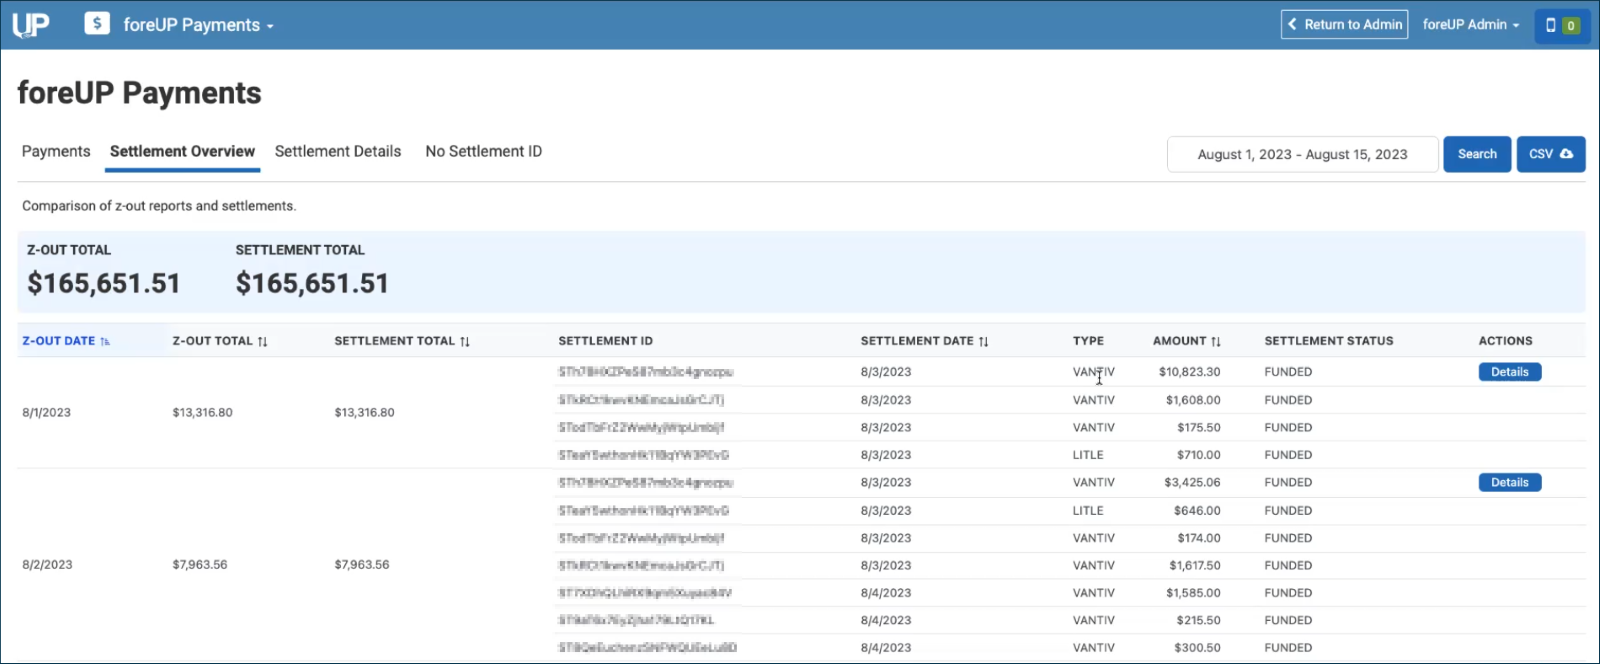Download the CSV export
1600x664 pixels.
(1551, 154)
